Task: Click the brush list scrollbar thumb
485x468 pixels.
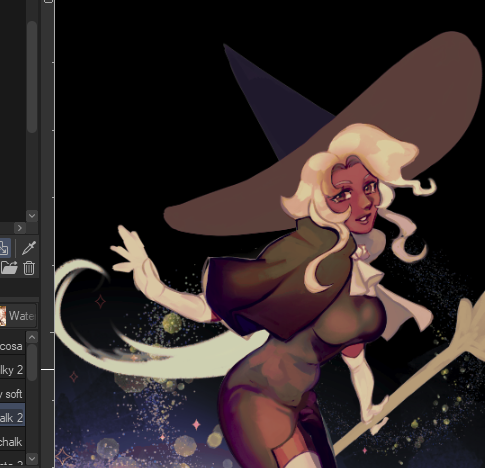Action: click(32, 362)
